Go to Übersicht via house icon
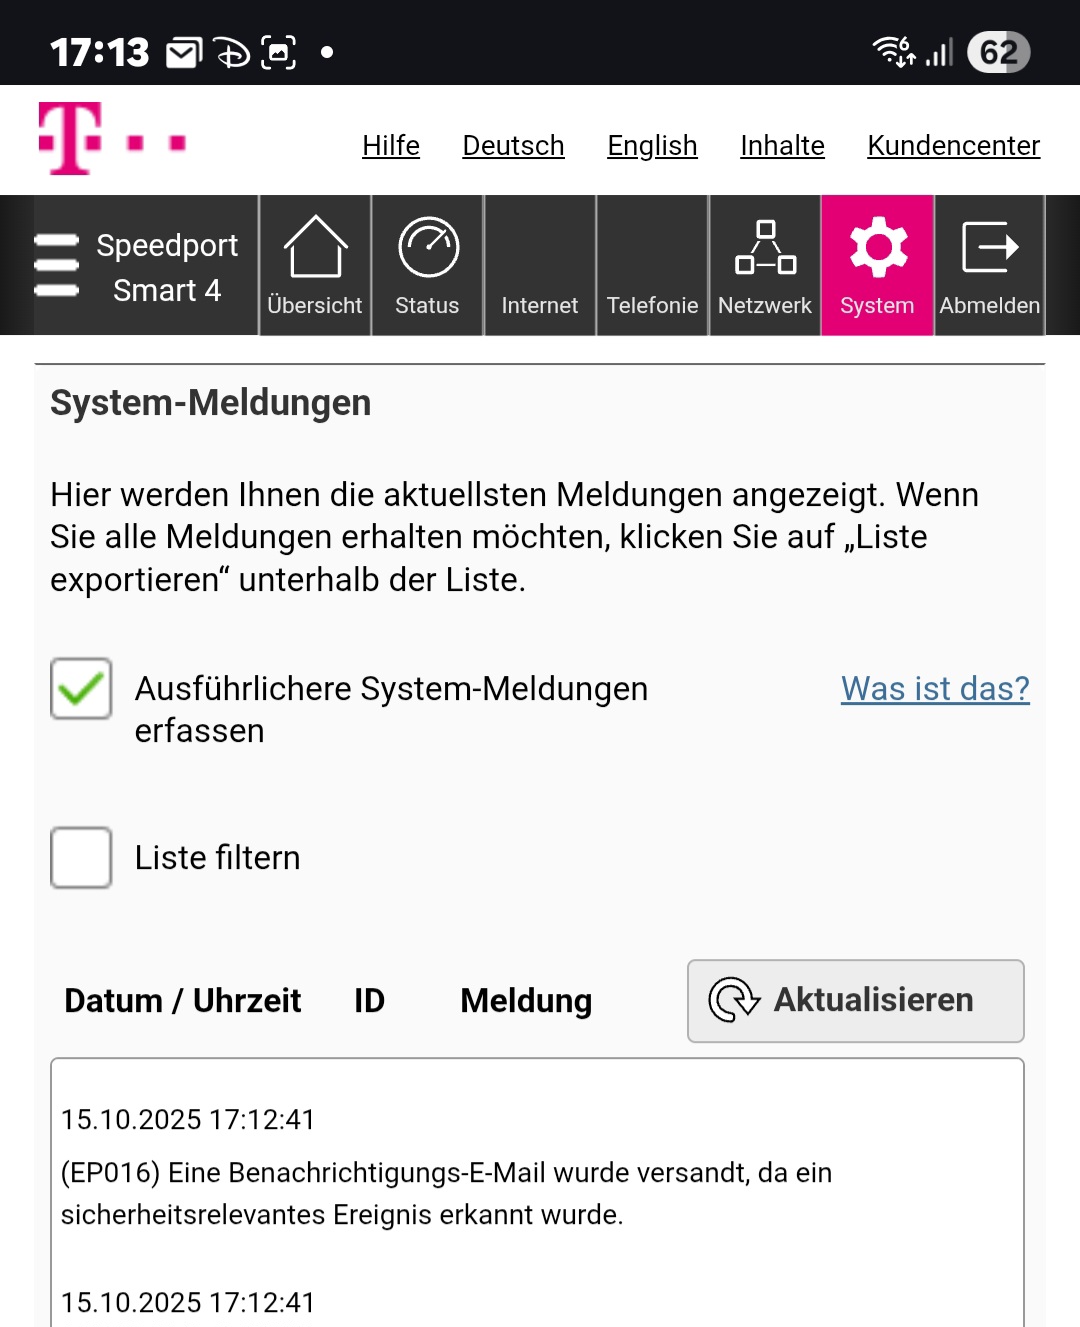This screenshot has width=1080, height=1327. click(x=316, y=247)
